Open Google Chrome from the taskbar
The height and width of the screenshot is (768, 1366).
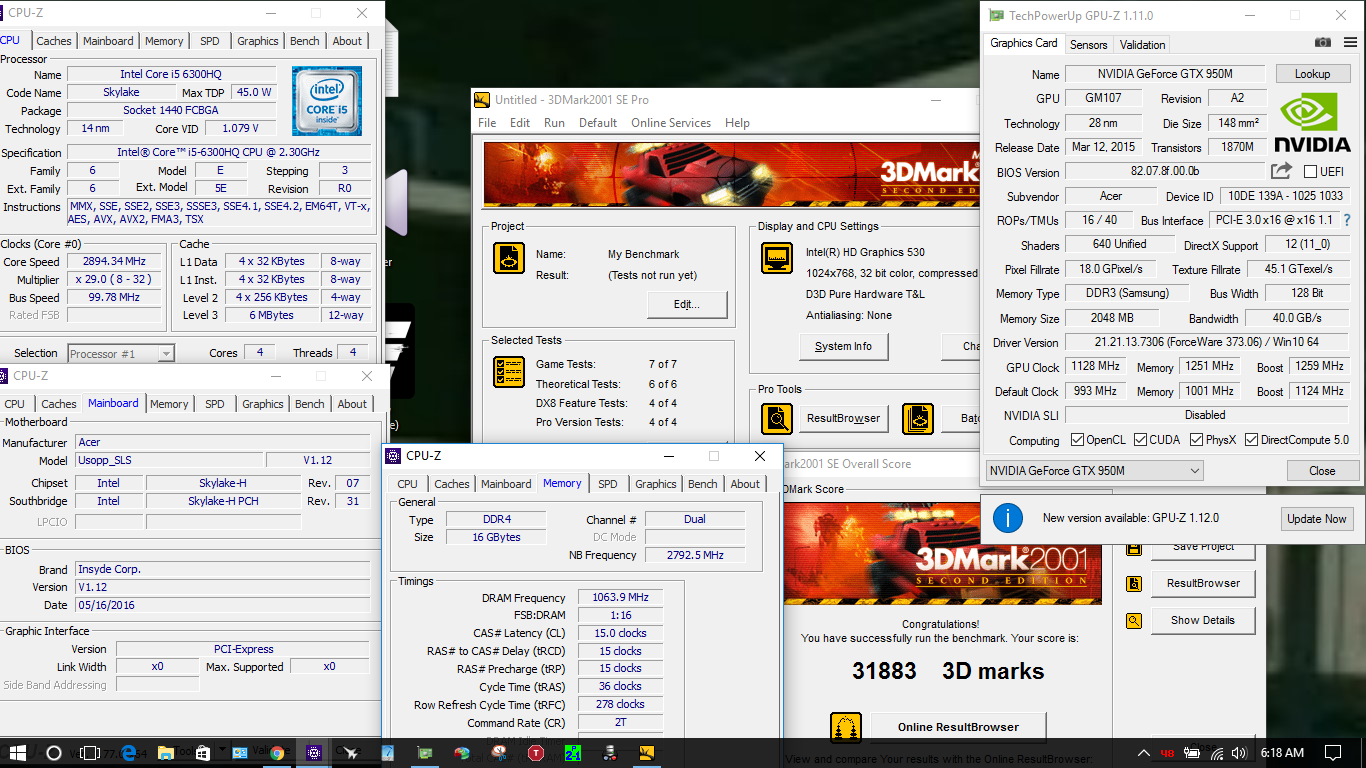click(x=276, y=753)
